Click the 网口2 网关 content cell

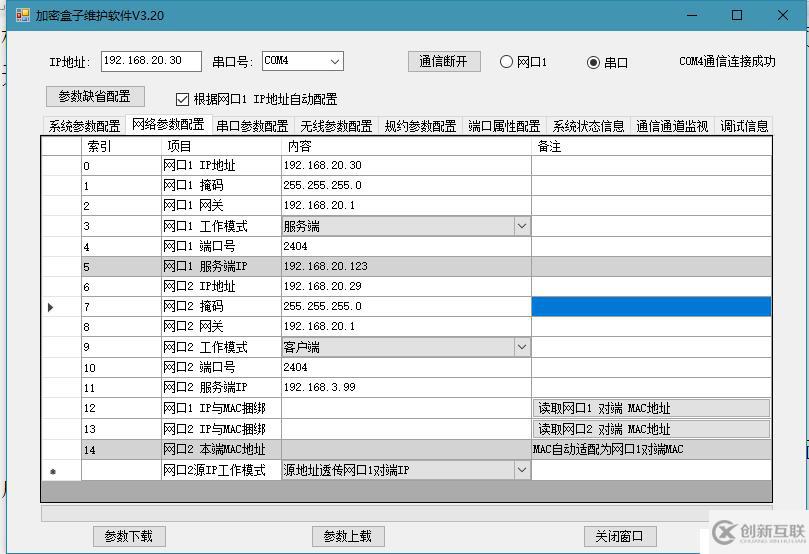[406, 327]
